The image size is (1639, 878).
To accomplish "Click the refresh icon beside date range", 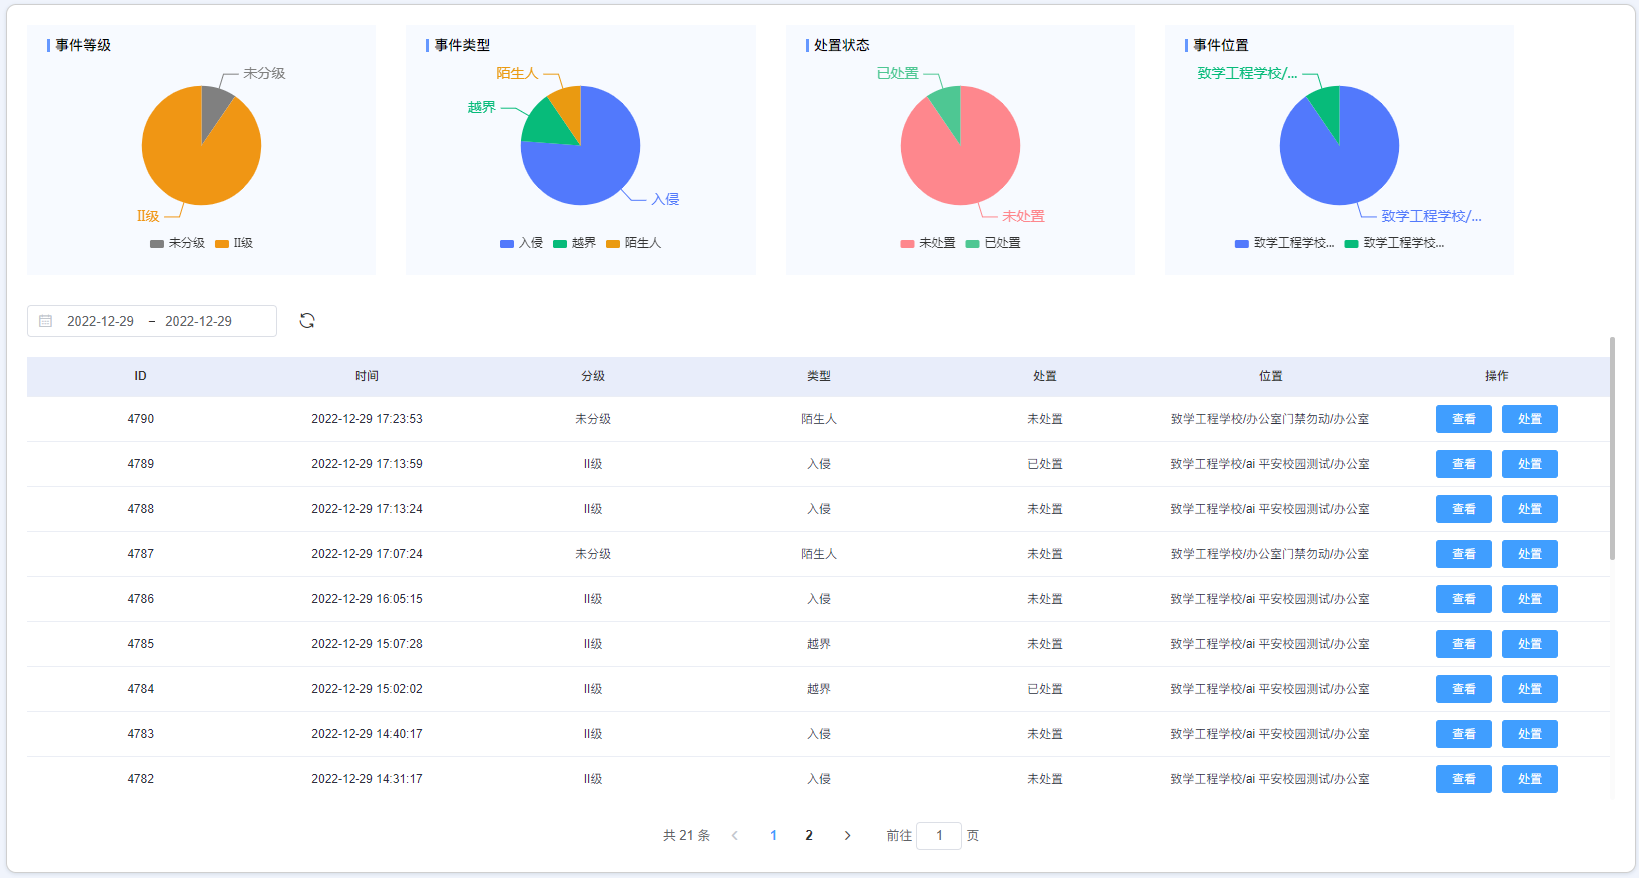I will point(307,321).
